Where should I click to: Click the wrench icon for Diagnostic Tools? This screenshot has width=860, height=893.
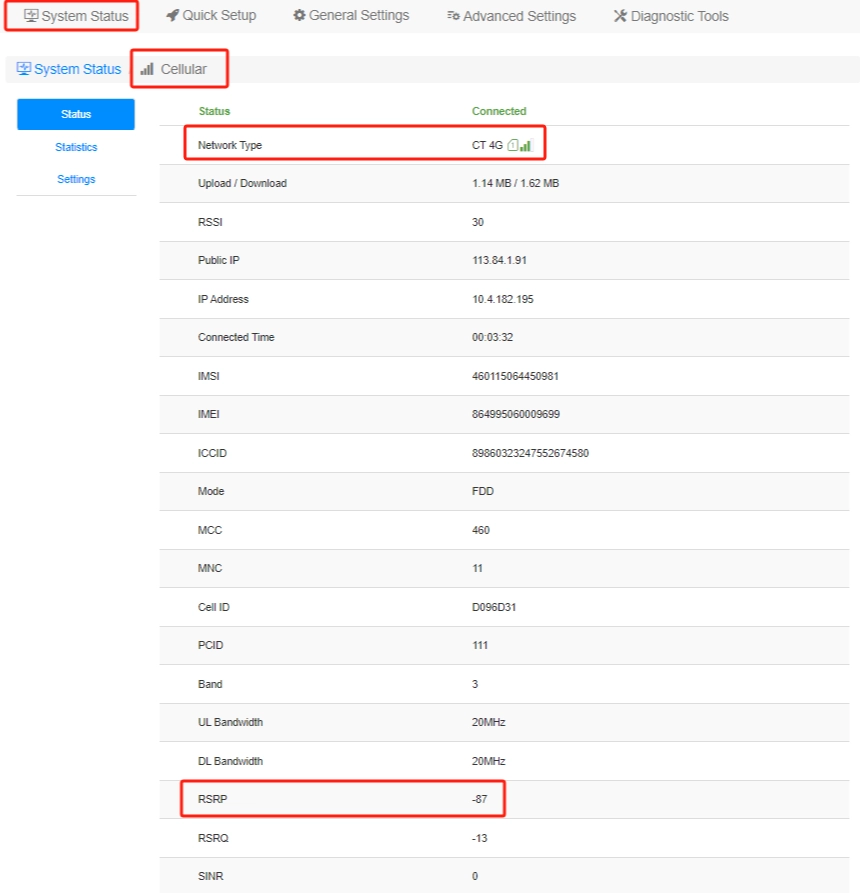point(620,16)
